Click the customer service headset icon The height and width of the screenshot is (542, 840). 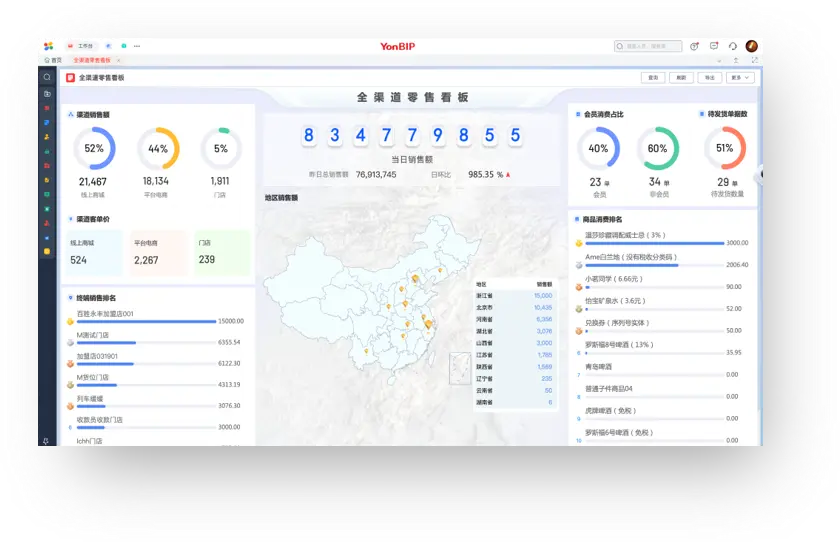pos(732,46)
